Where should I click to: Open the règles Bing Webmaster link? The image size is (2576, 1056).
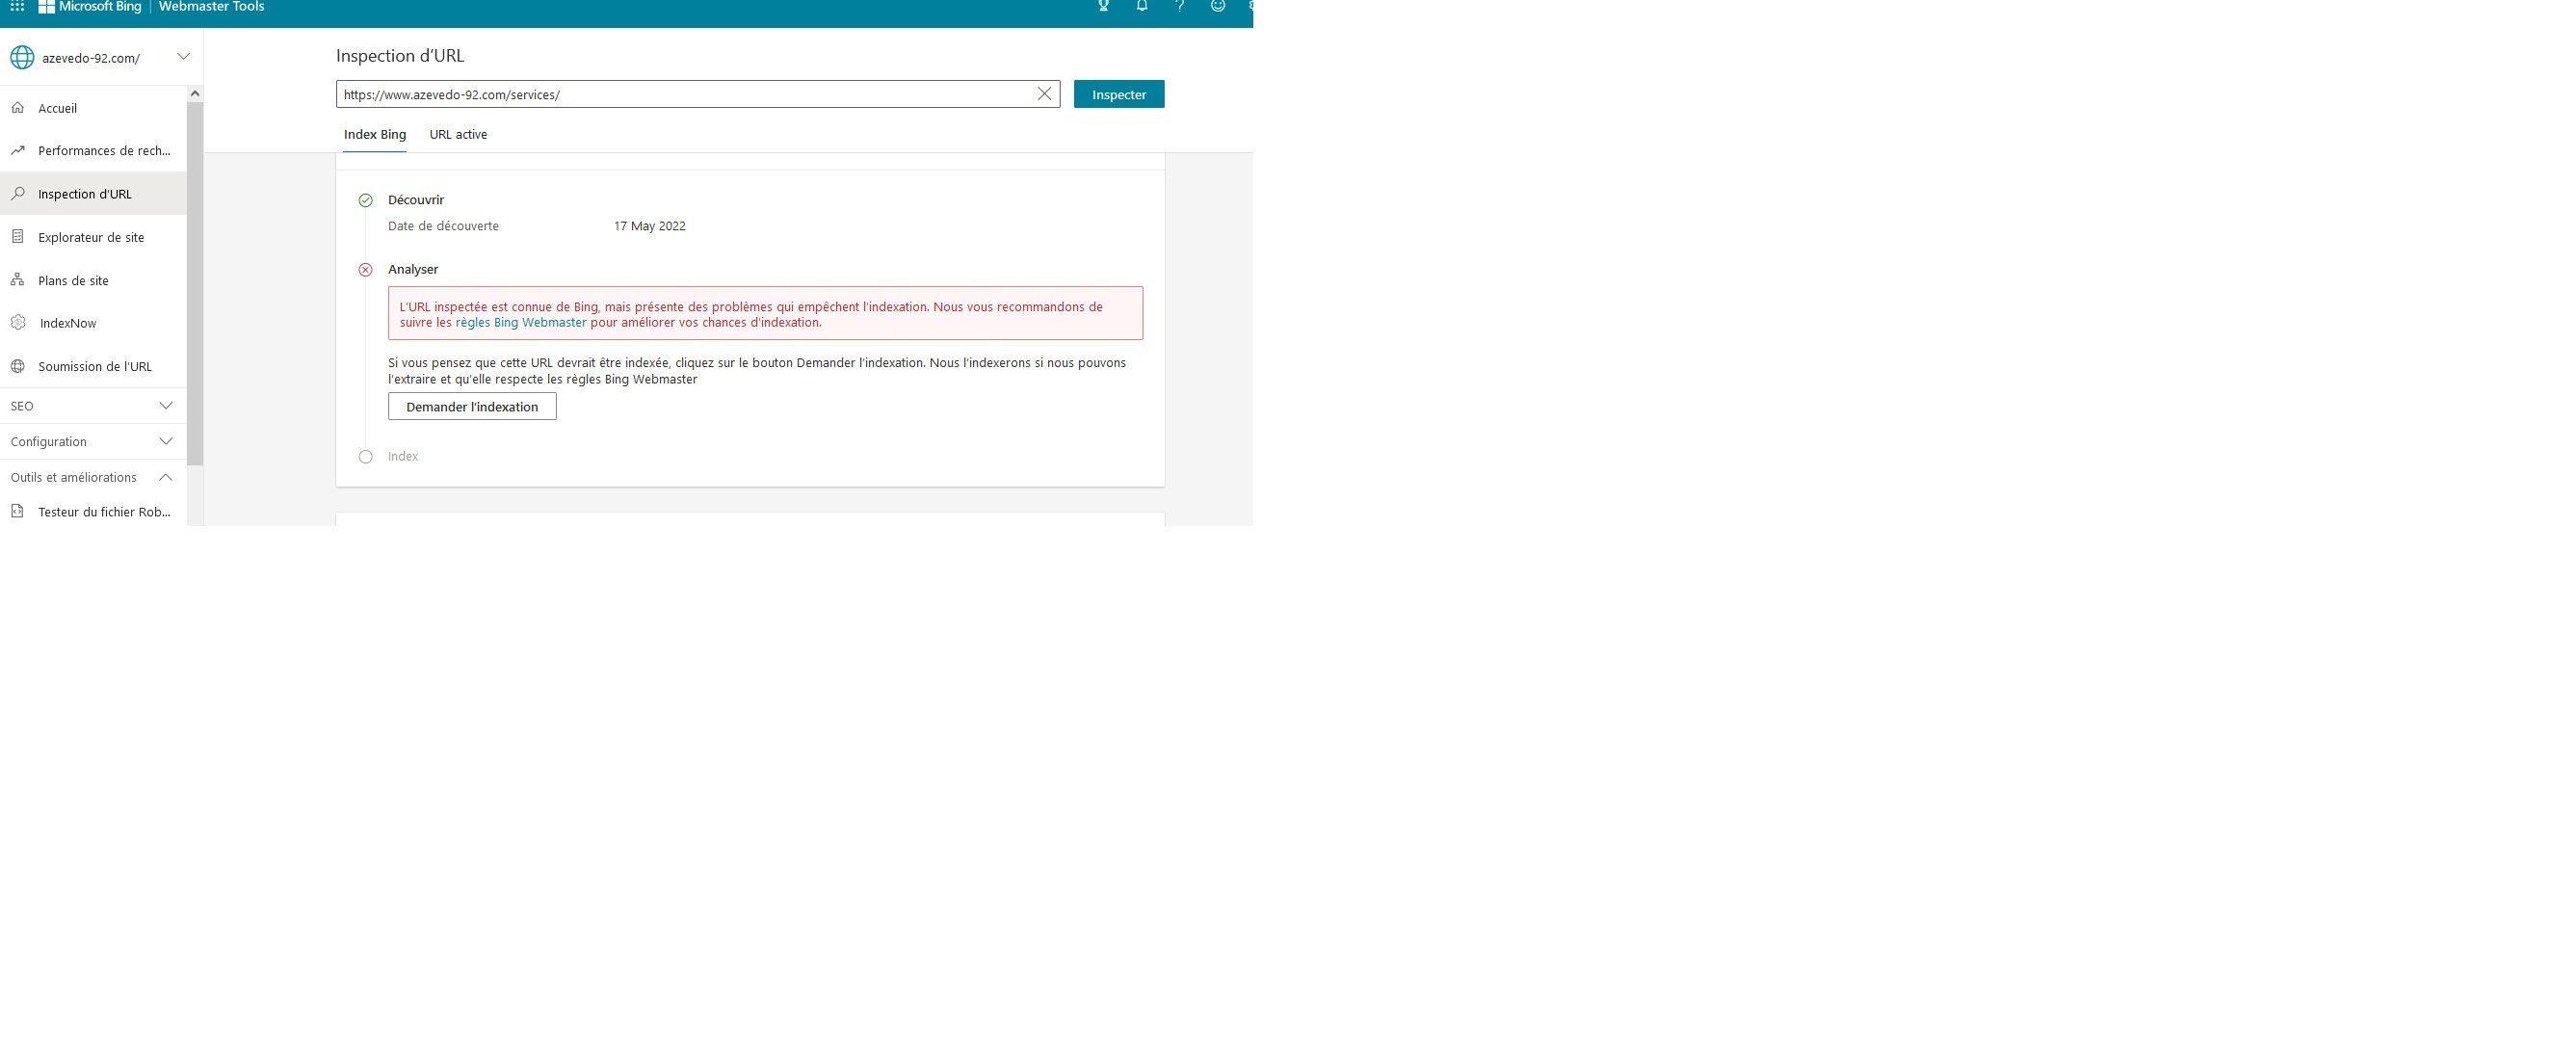point(521,323)
